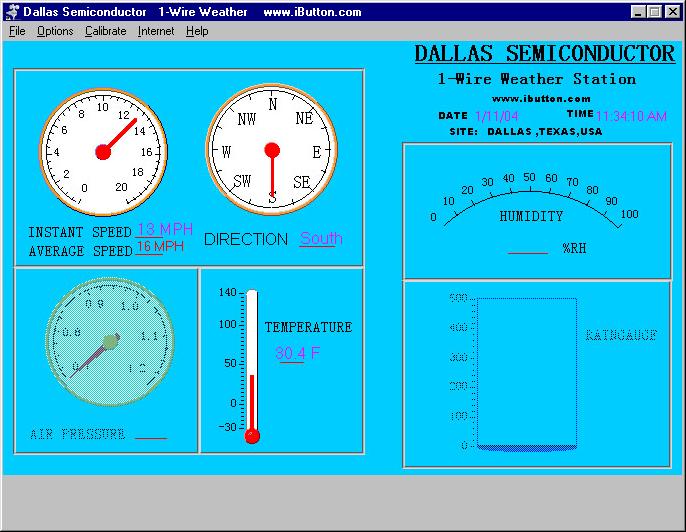Click the www.ibutton.com link text
686x532 pixels.
pyautogui.click(x=541, y=99)
